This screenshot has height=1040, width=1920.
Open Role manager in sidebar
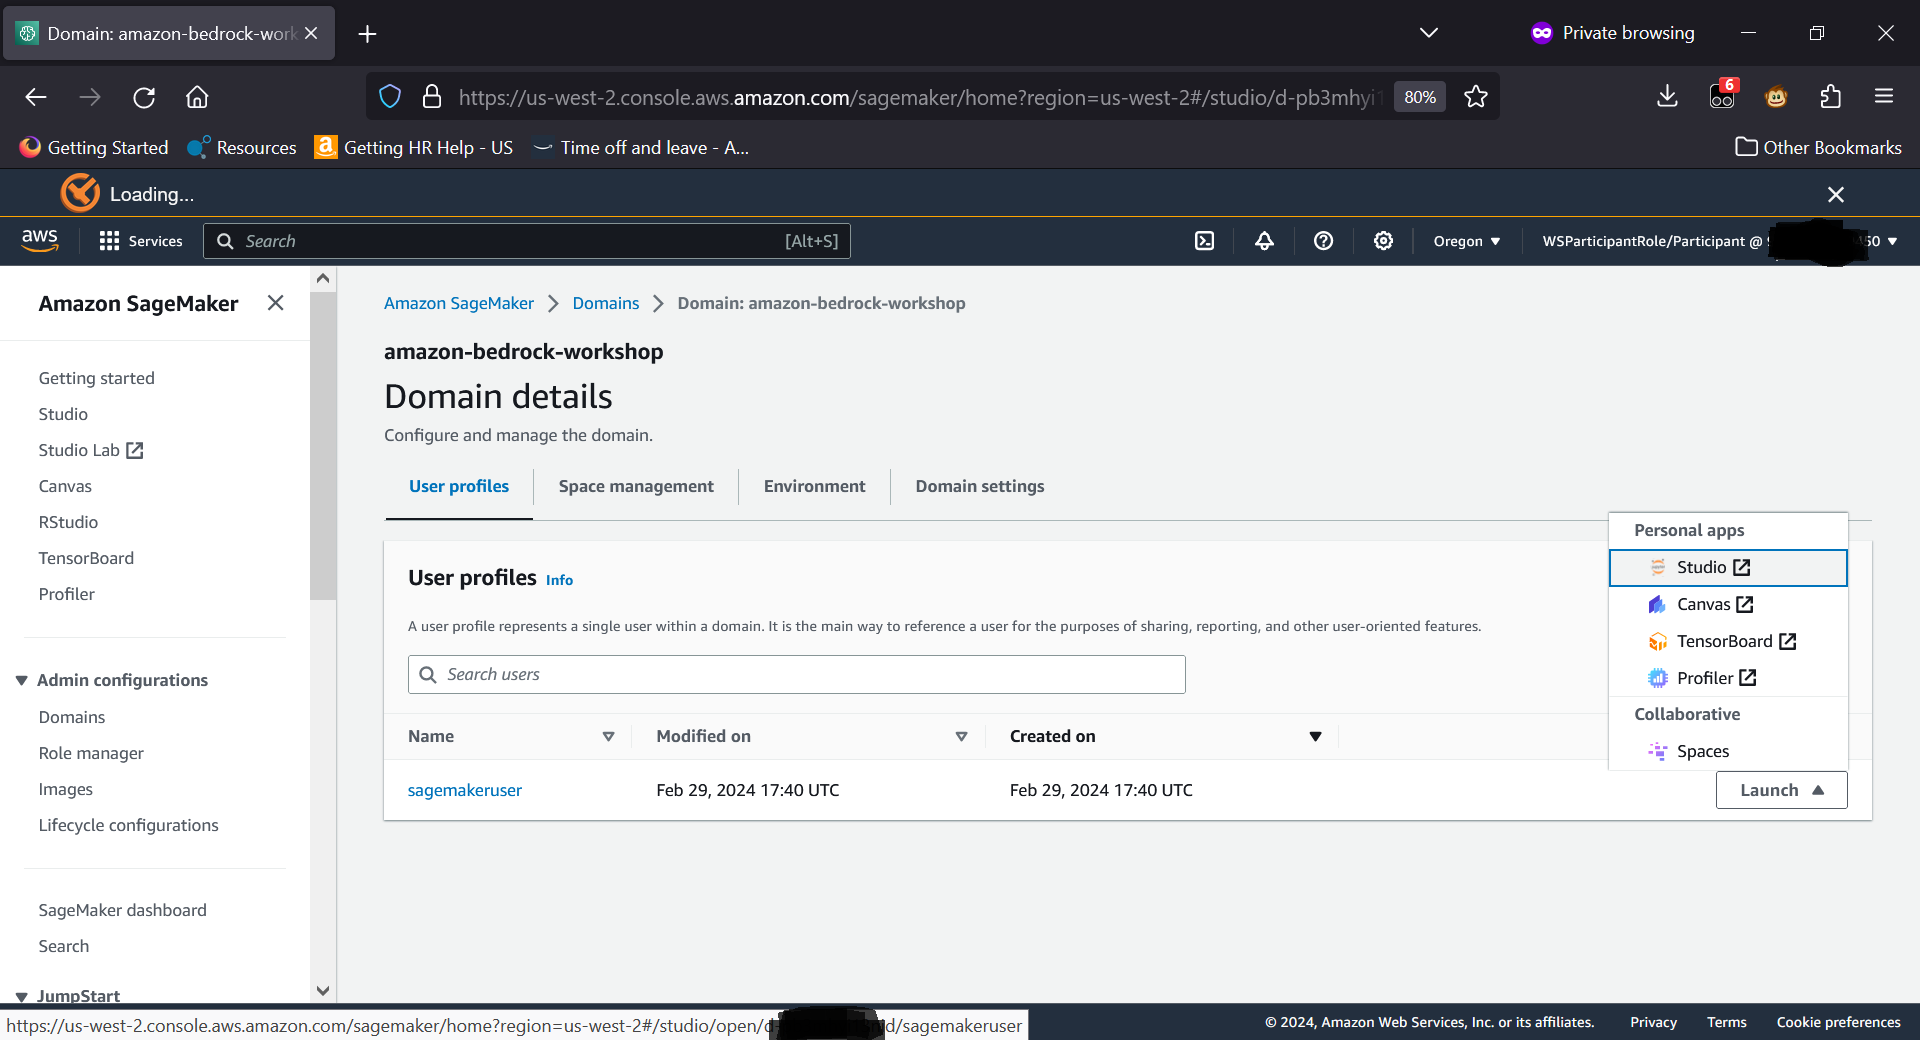(x=91, y=753)
